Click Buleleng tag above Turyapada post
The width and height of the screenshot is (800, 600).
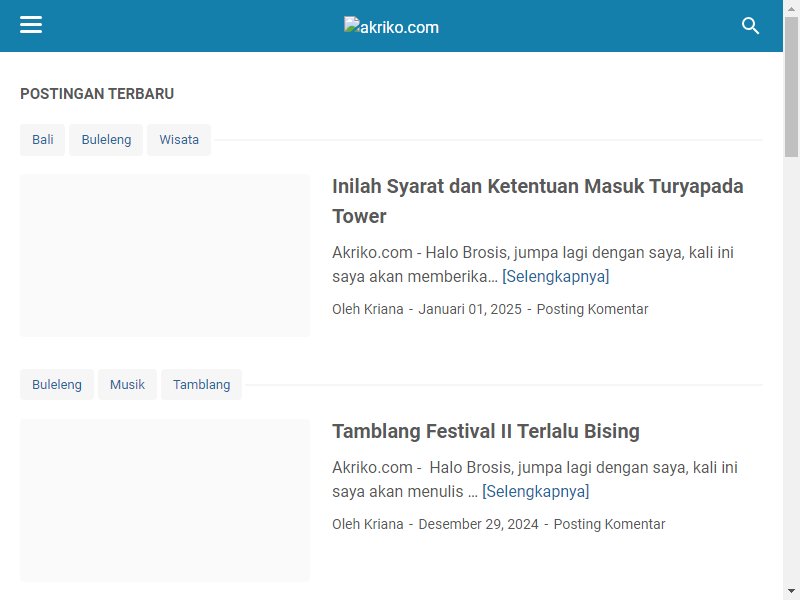click(106, 139)
